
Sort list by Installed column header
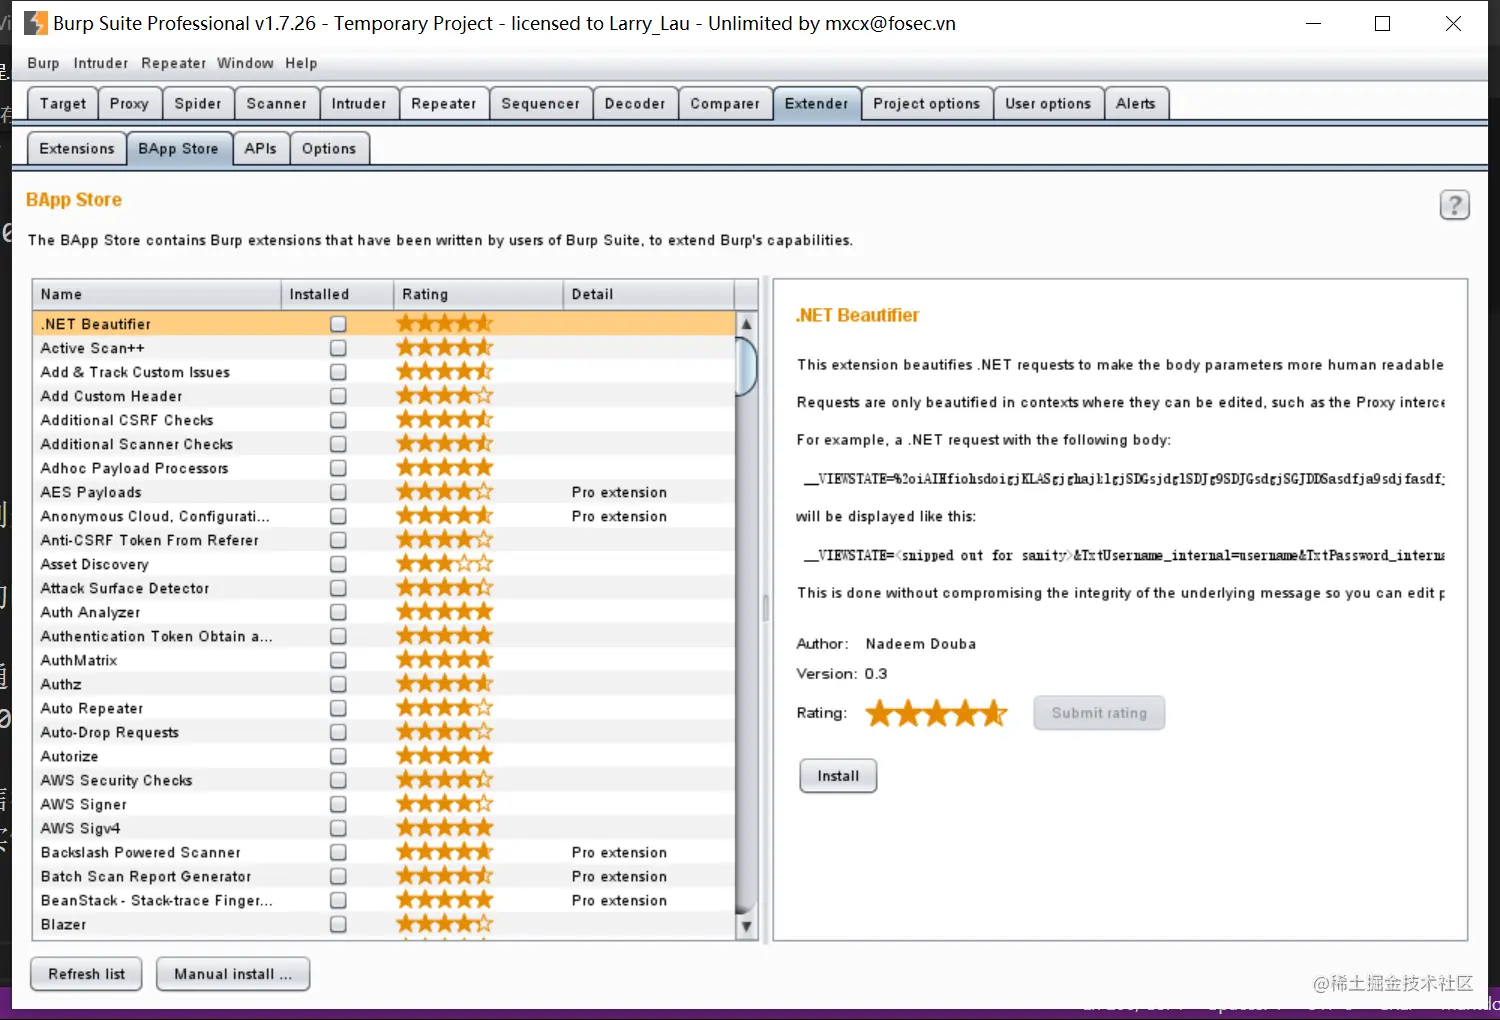(338, 294)
